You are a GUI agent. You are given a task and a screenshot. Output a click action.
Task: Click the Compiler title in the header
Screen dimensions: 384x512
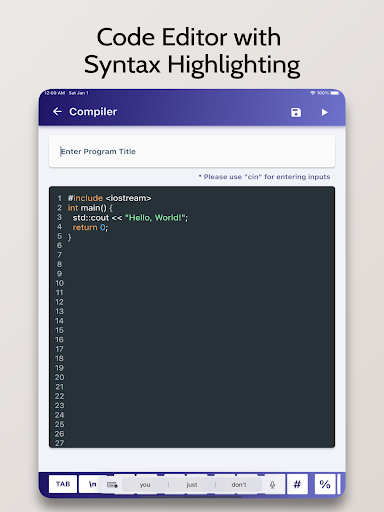tap(93, 112)
